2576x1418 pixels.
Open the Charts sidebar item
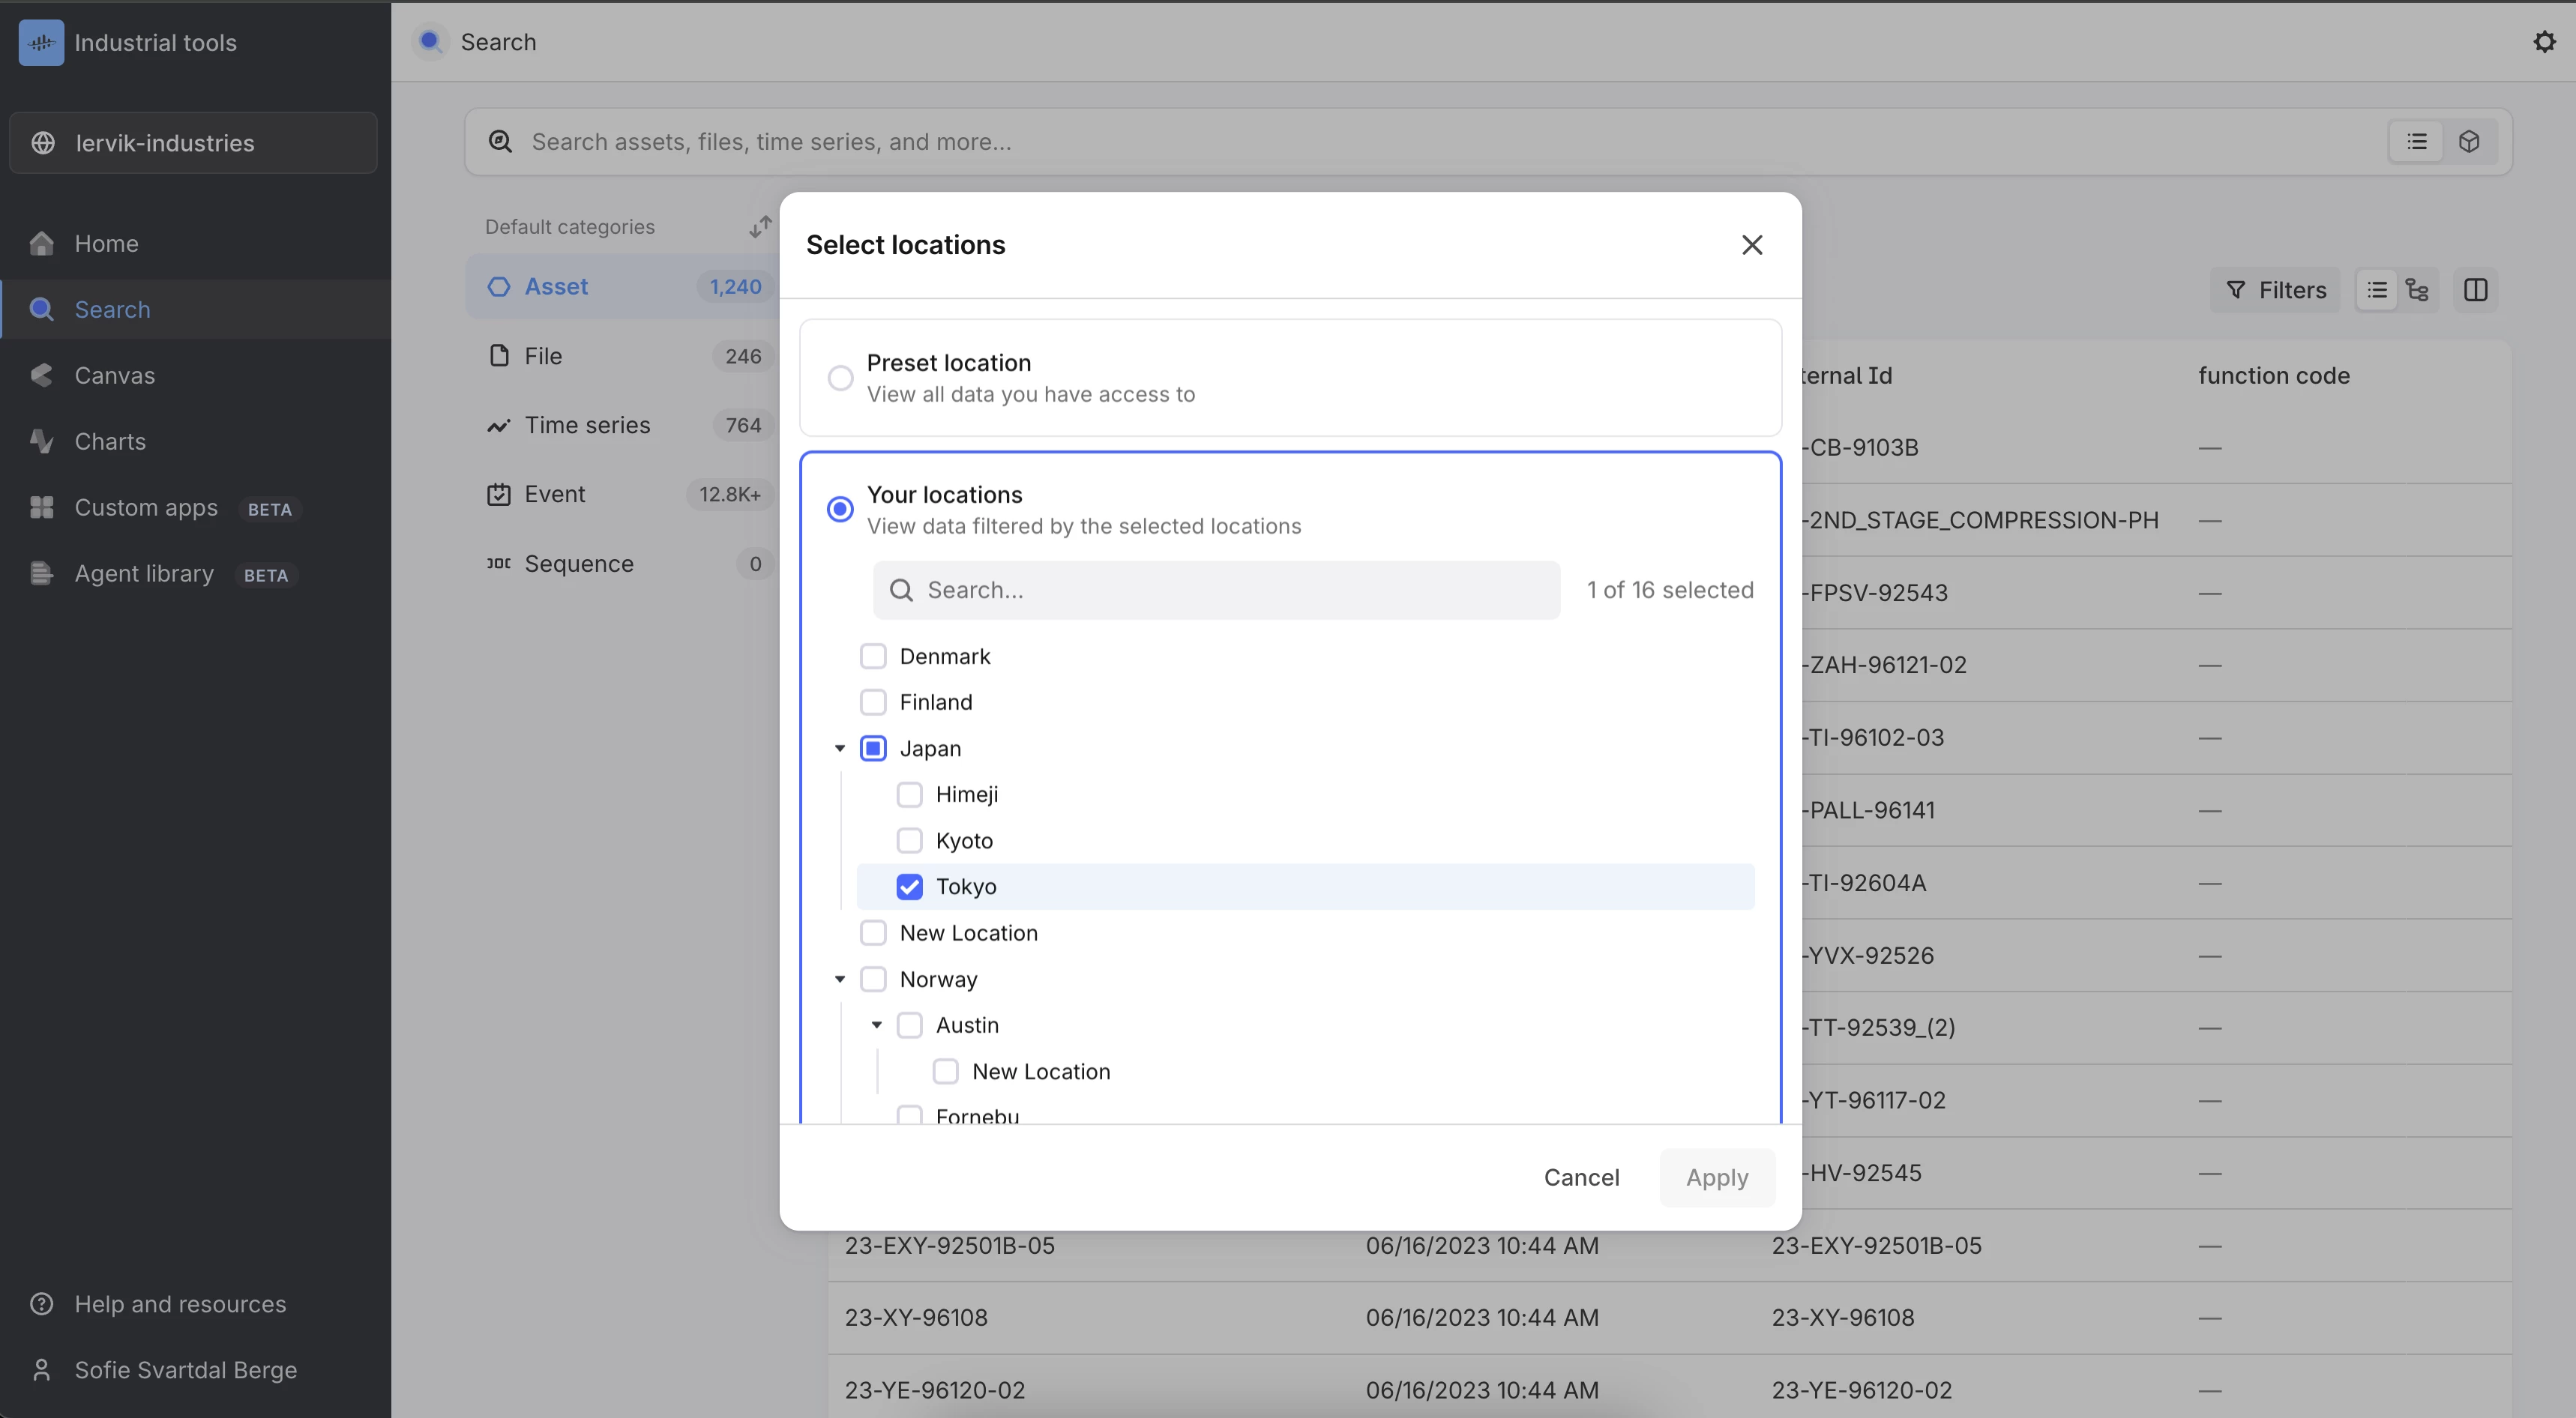[x=110, y=442]
